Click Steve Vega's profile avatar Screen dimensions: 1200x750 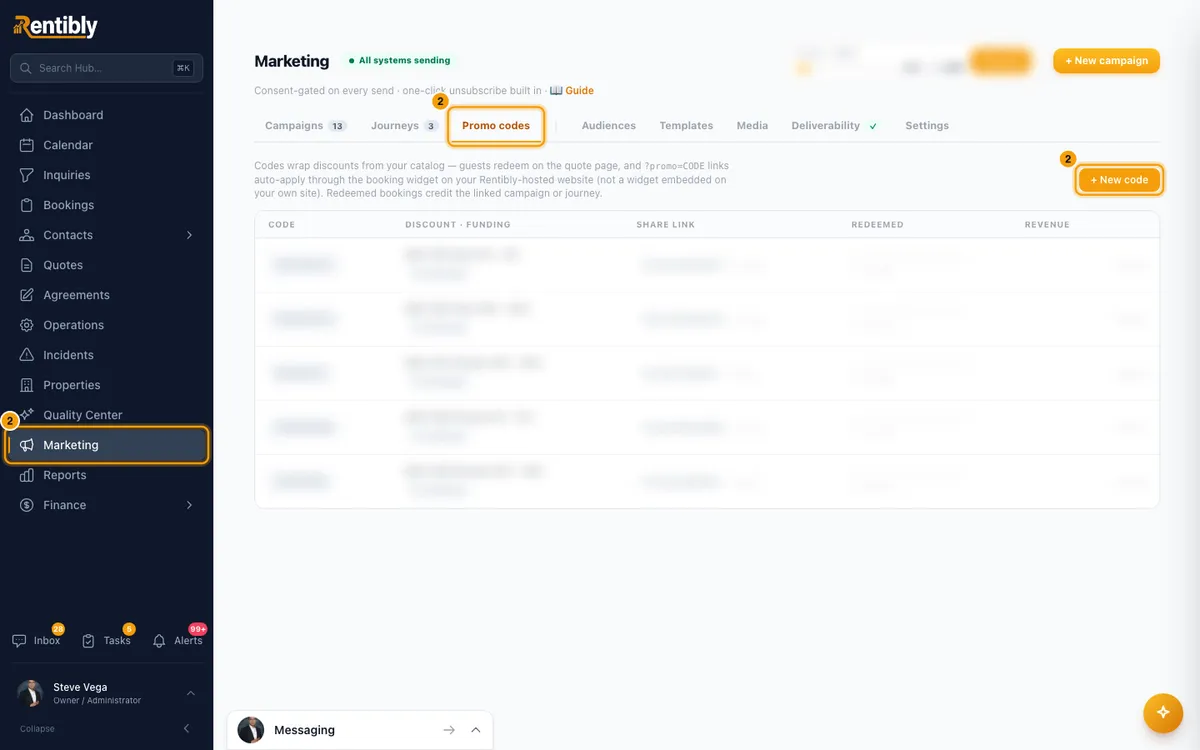click(x=30, y=694)
